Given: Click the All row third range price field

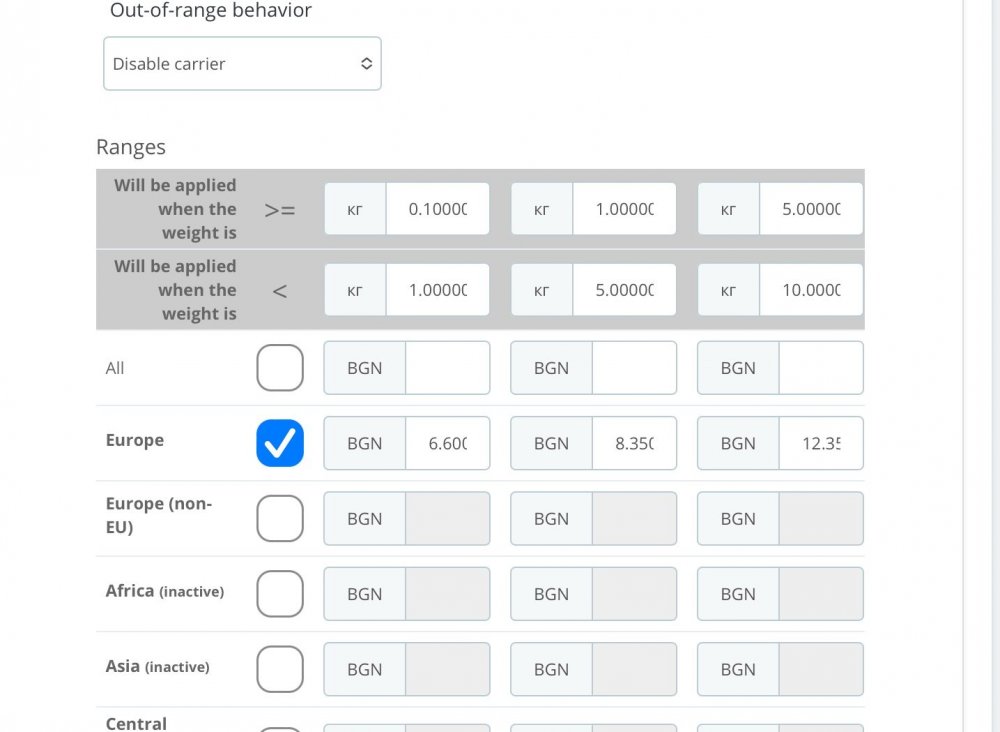Looking at the screenshot, I should 820,368.
